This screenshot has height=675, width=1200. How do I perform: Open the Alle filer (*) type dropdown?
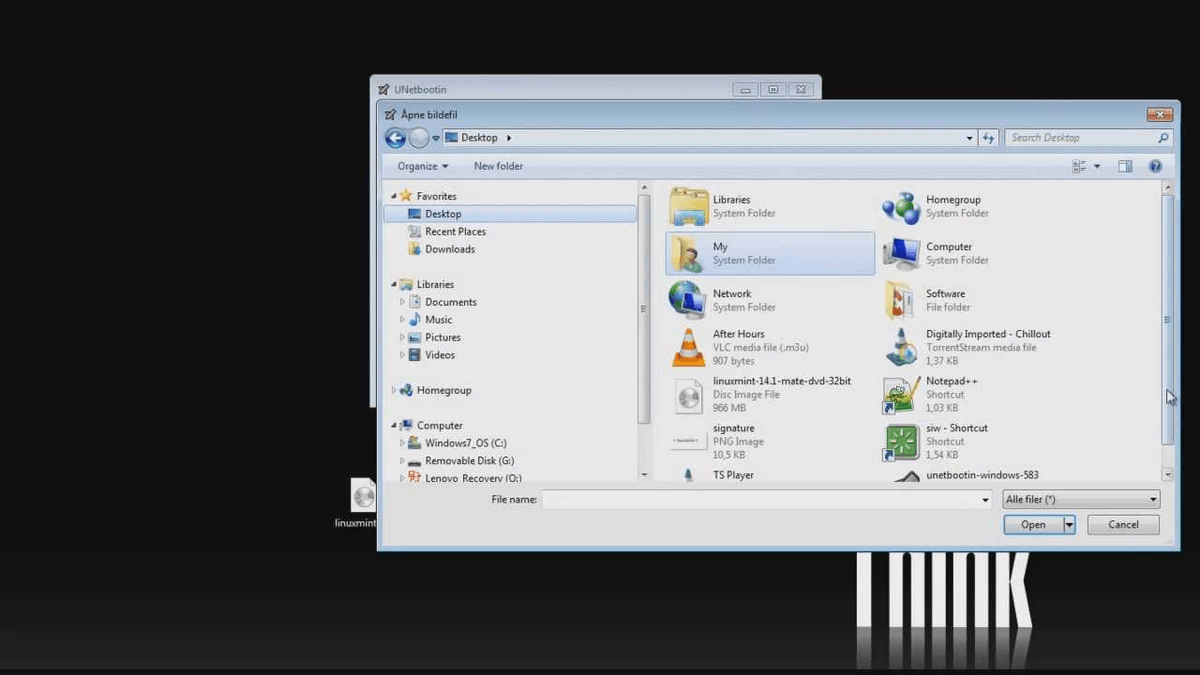click(1081, 499)
